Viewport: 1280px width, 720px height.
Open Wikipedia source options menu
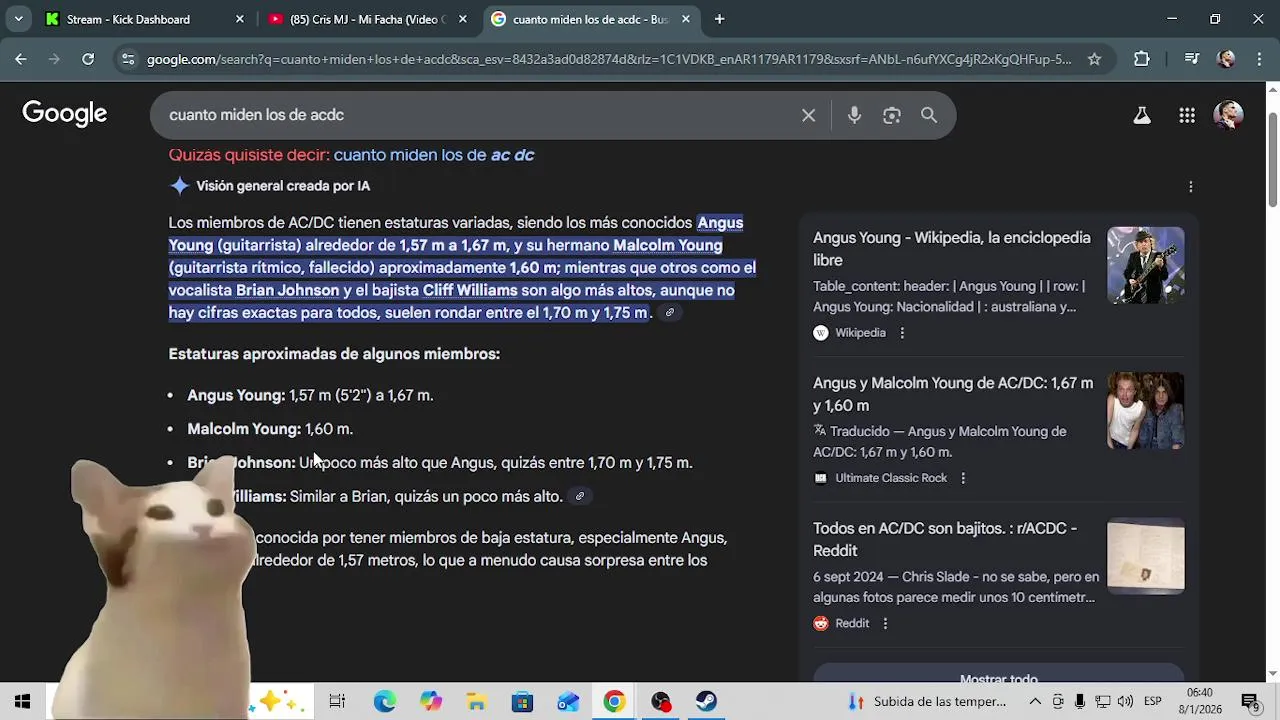point(902,333)
